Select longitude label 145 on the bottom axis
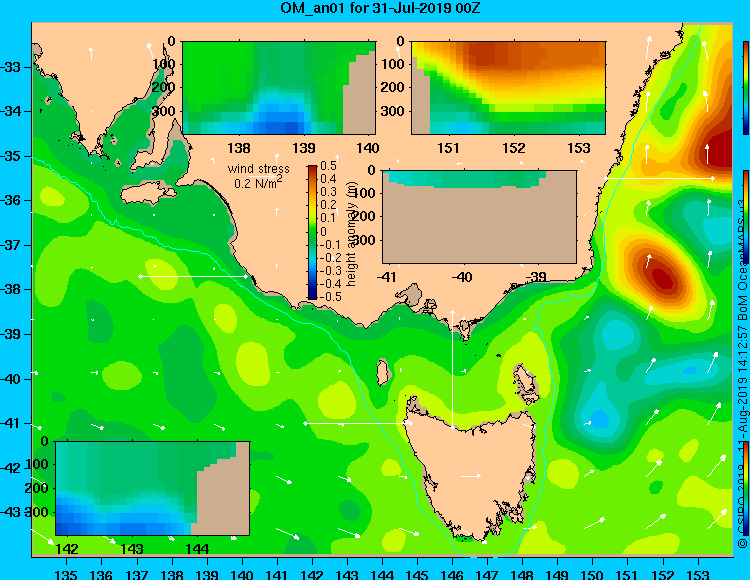Viewport: 750px width, 580px height. (x=417, y=574)
